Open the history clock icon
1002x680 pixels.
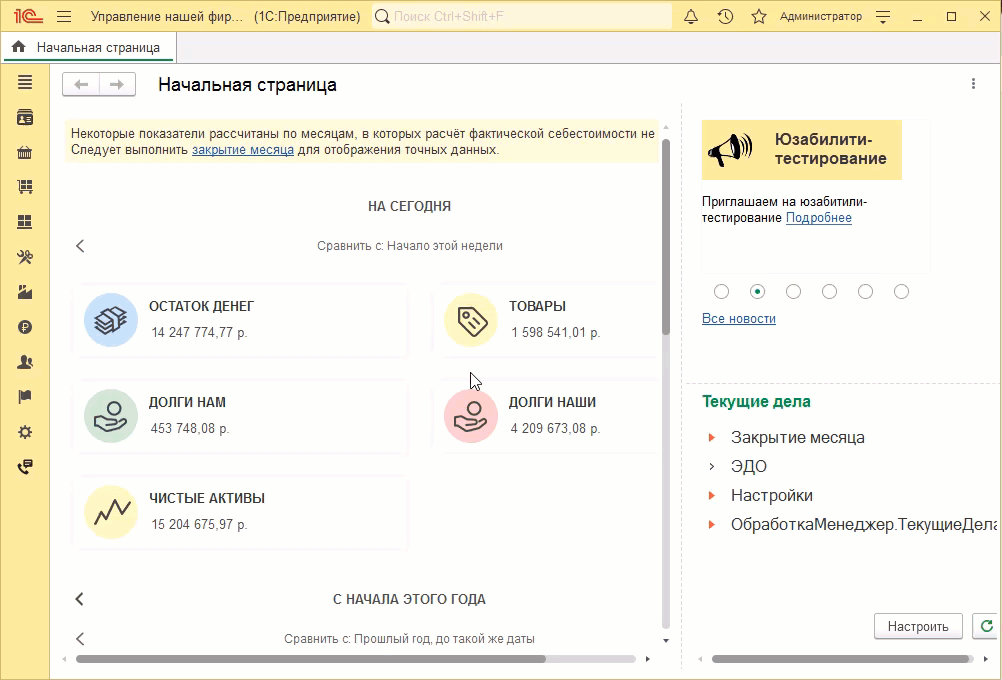pos(725,17)
